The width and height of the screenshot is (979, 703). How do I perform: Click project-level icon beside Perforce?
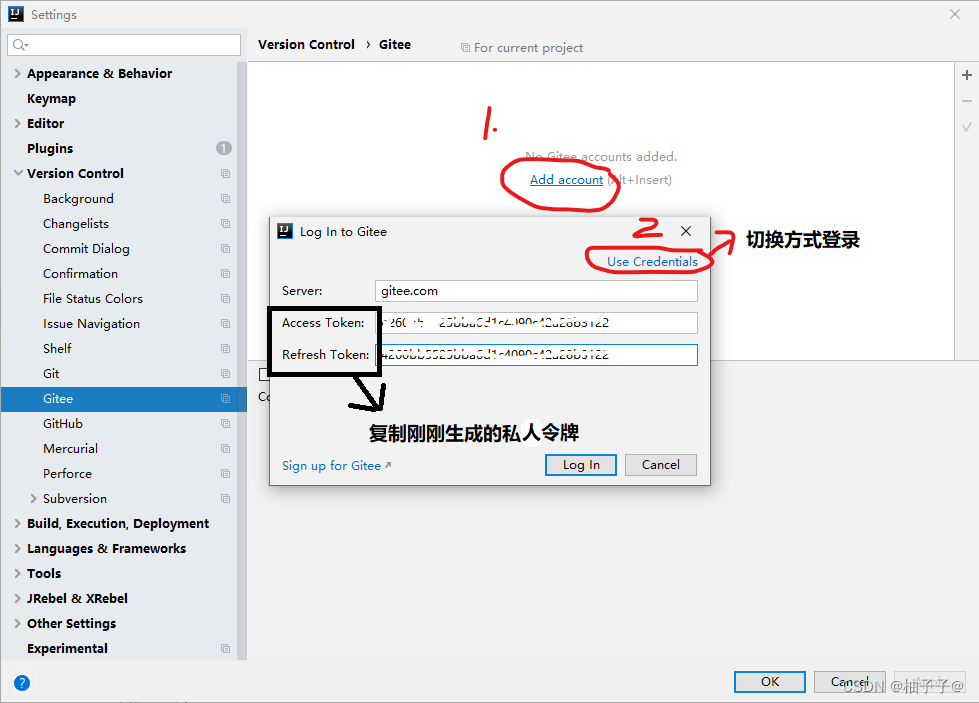tap(225, 473)
